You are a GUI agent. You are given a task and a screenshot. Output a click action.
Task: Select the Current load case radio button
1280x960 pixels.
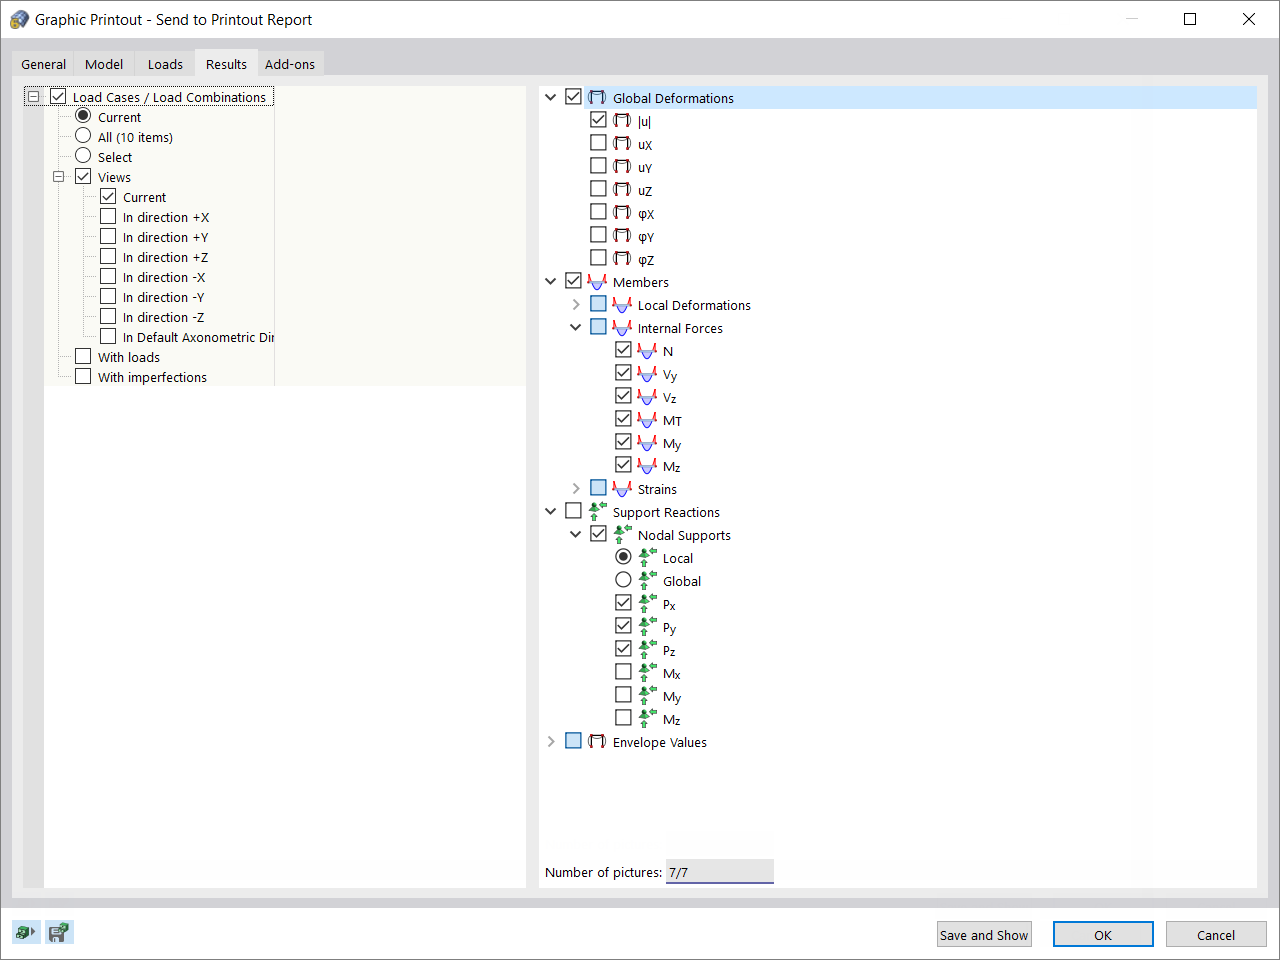pyautogui.click(x=83, y=116)
